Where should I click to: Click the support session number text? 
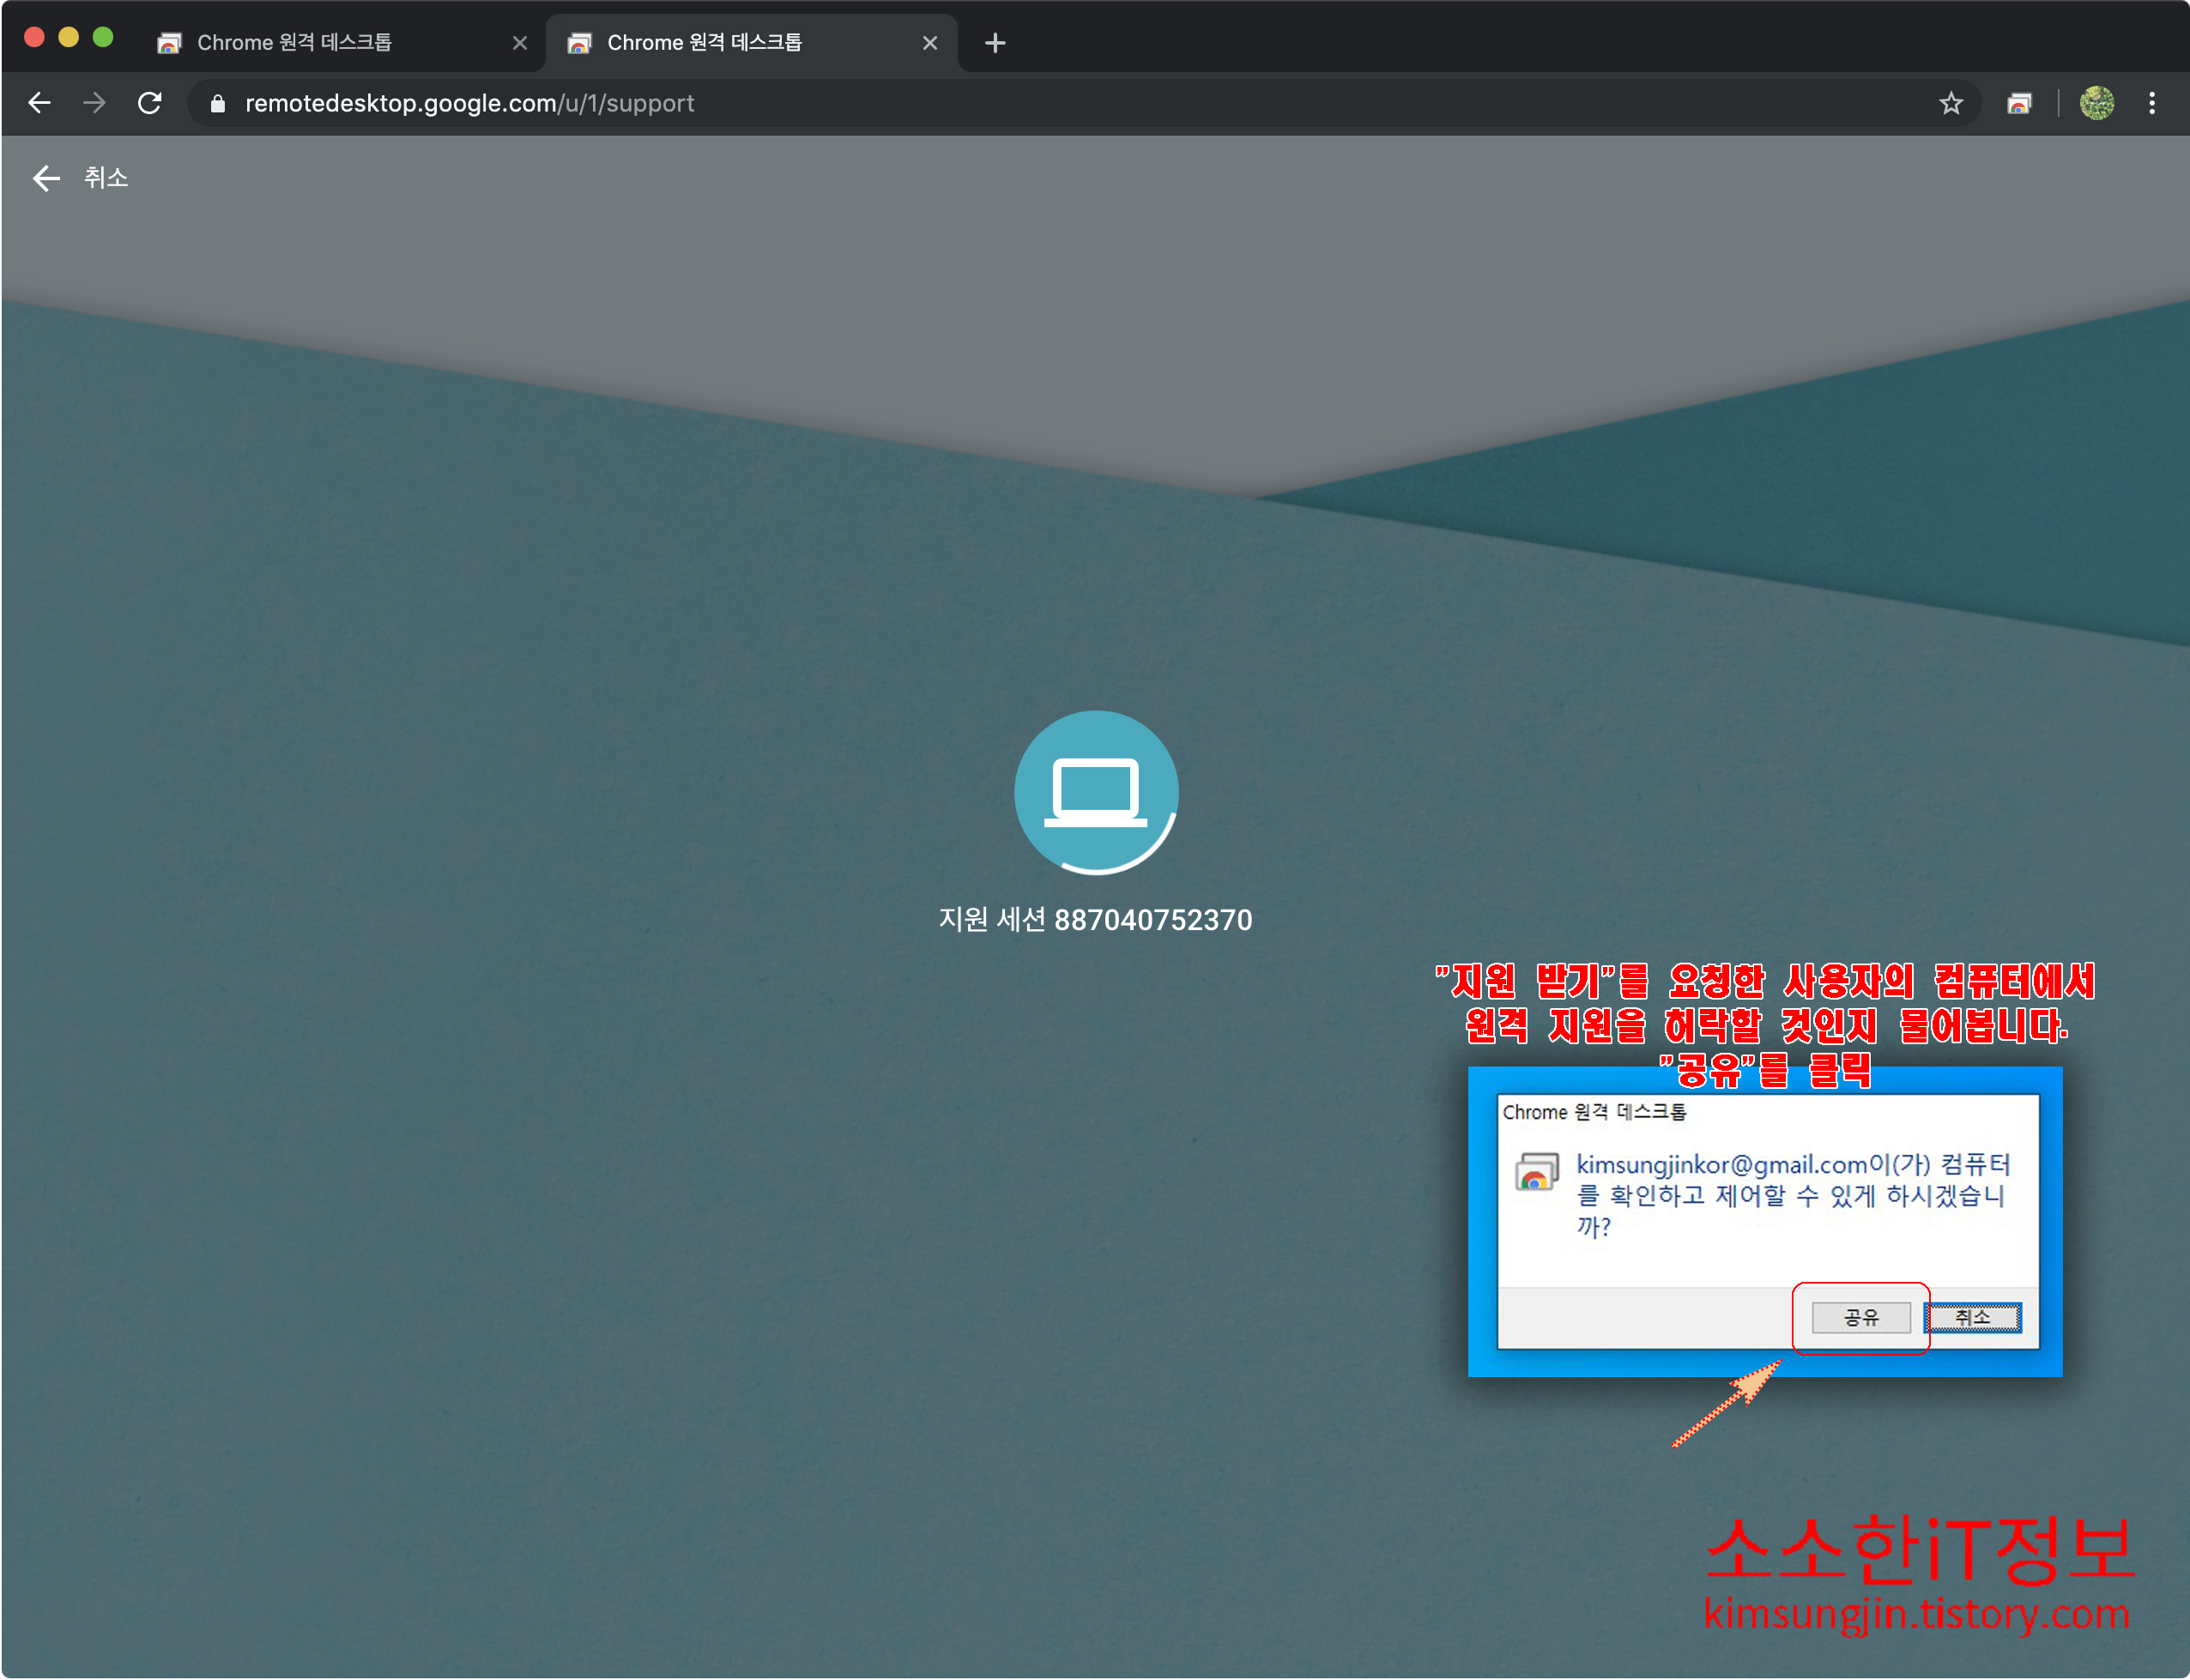[1095, 920]
